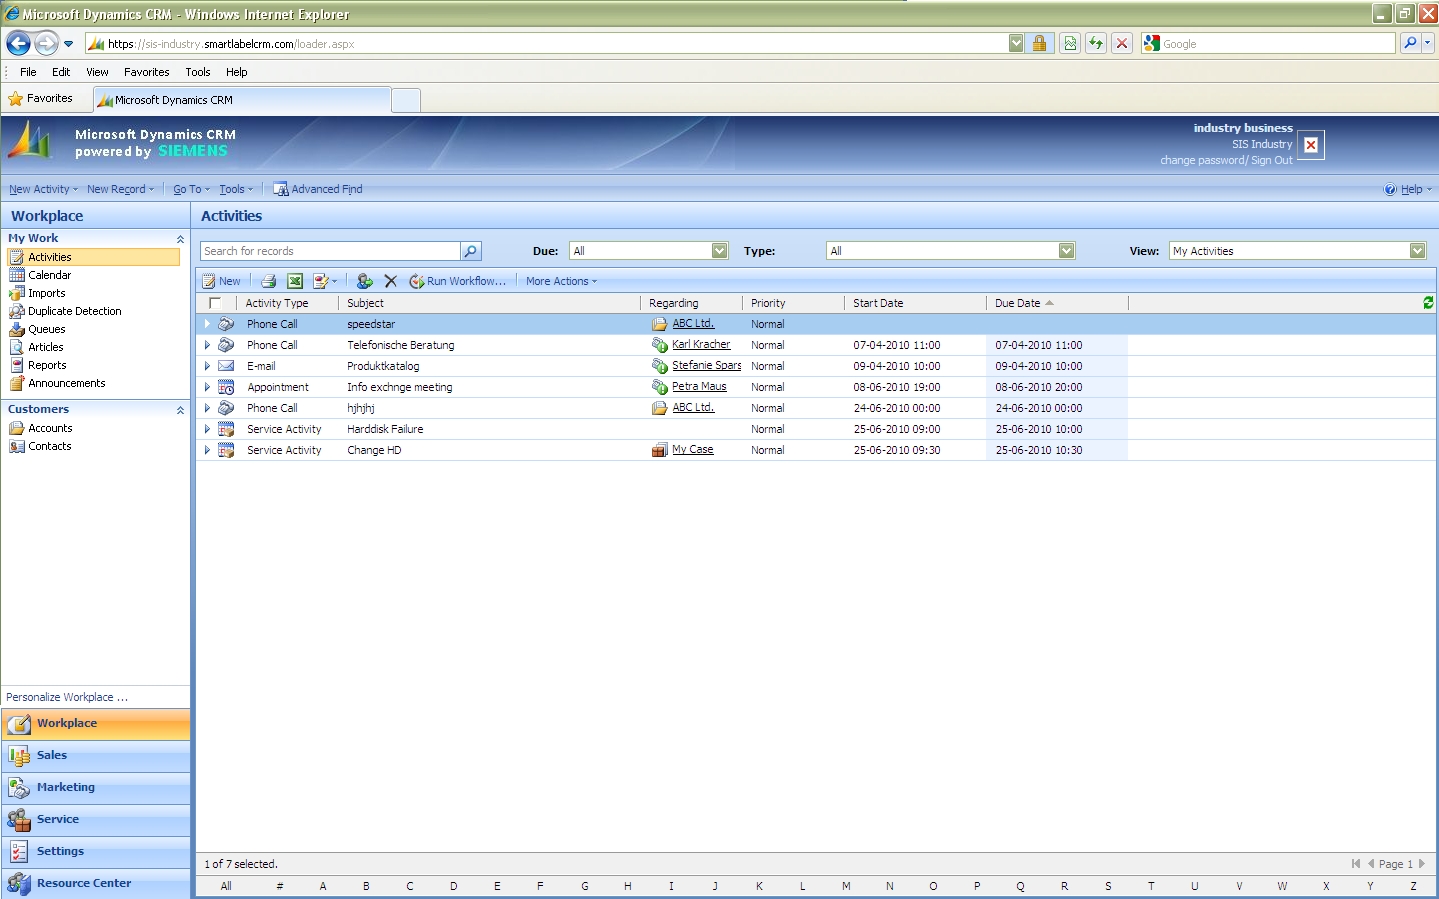Open the Favorites menu in the menu bar
1439x899 pixels.
point(146,72)
